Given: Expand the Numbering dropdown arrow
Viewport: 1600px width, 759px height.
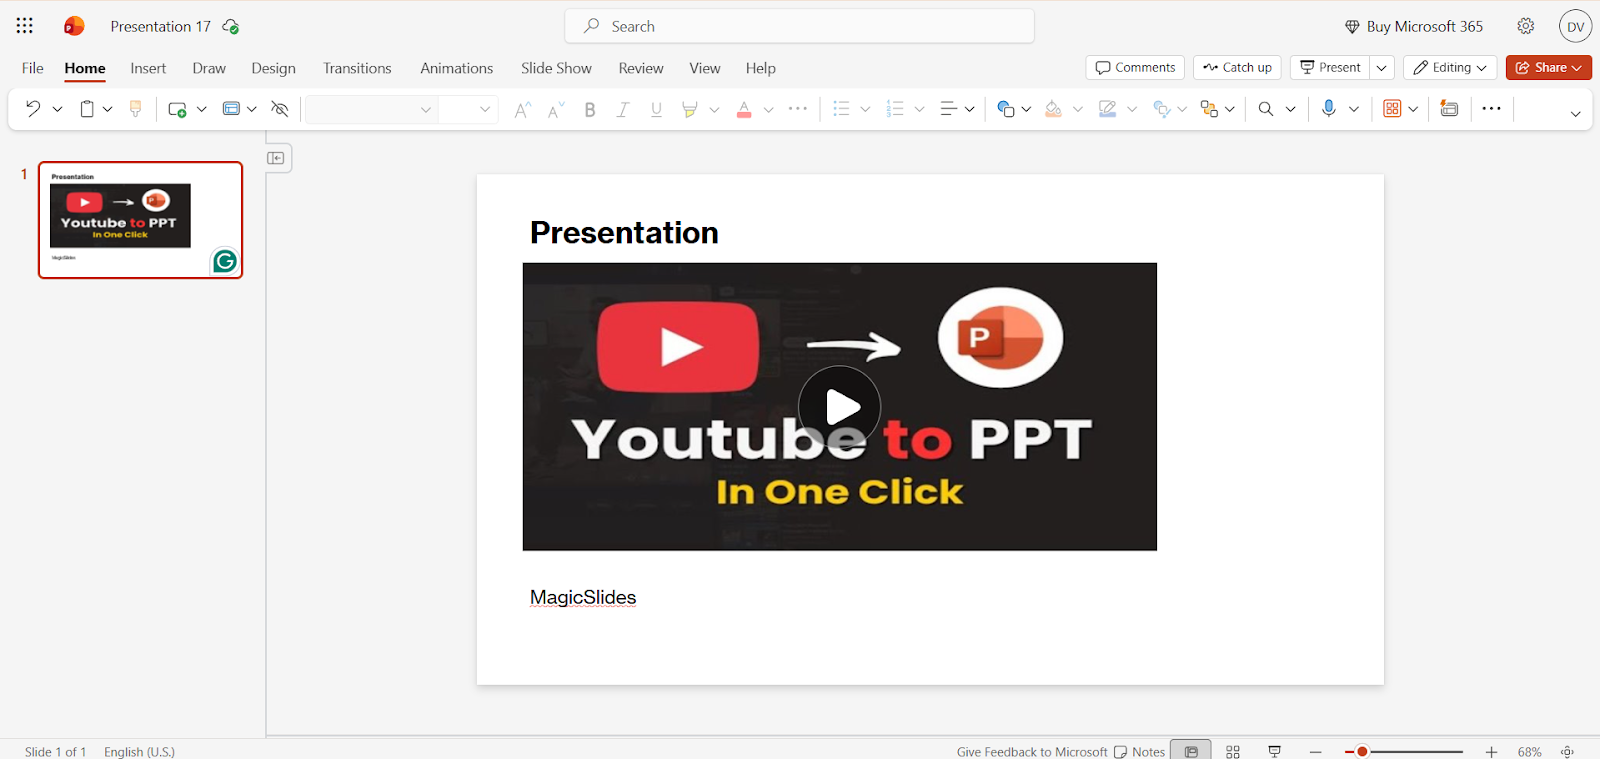Looking at the screenshot, I should pos(919,109).
